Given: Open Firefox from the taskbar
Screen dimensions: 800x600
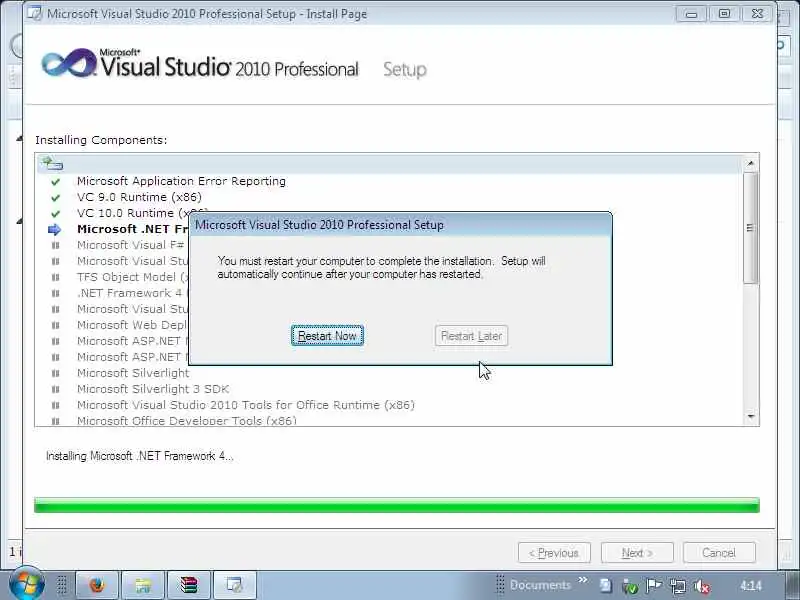Looking at the screenshot, I should pyautogui.click(x=97, y=585).
